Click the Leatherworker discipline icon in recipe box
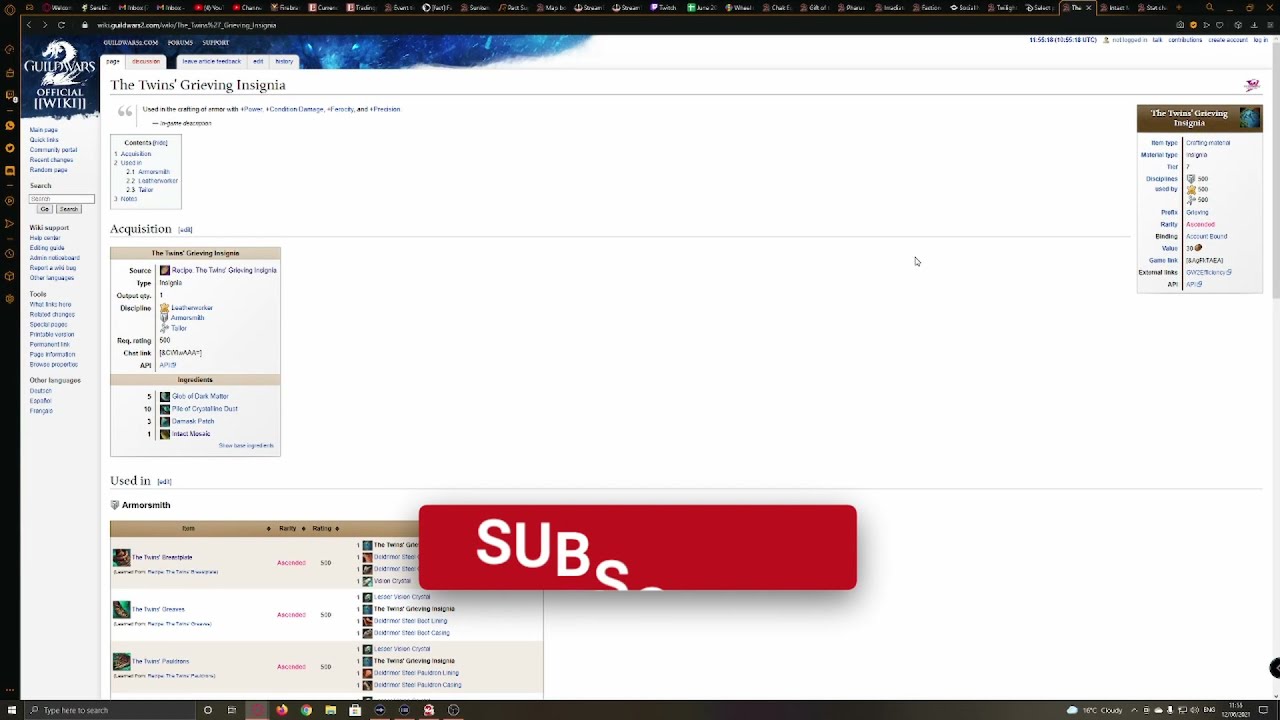The height and width of the screenshot is (720, 1280). [x=164, y=308]
